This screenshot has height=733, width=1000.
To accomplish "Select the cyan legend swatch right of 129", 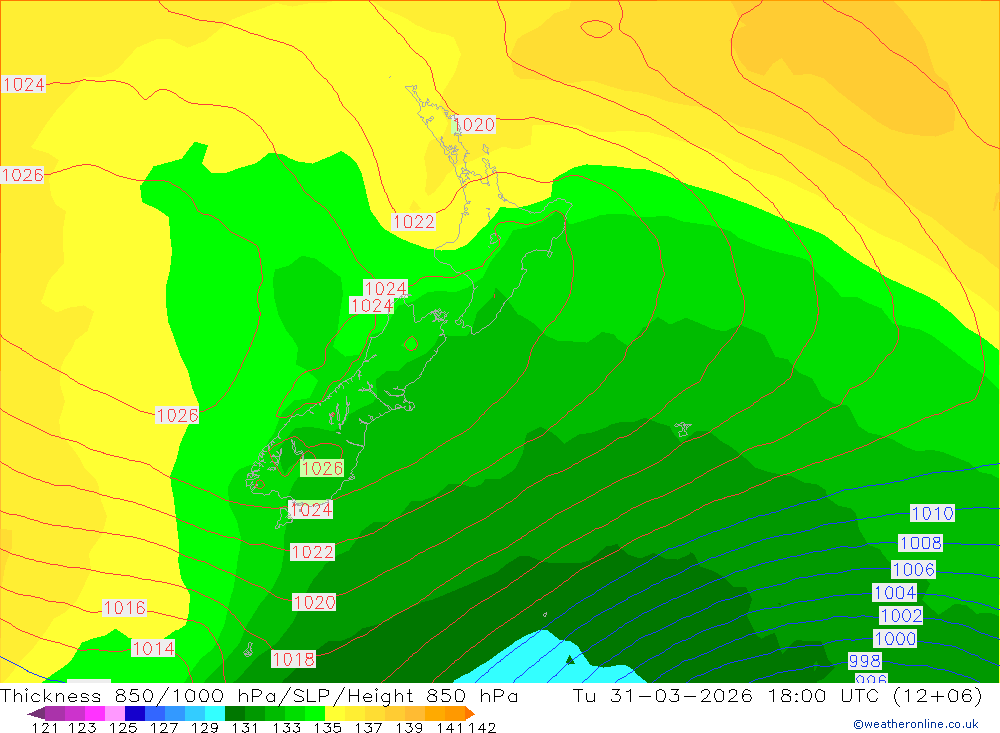I will click(215, 713).
